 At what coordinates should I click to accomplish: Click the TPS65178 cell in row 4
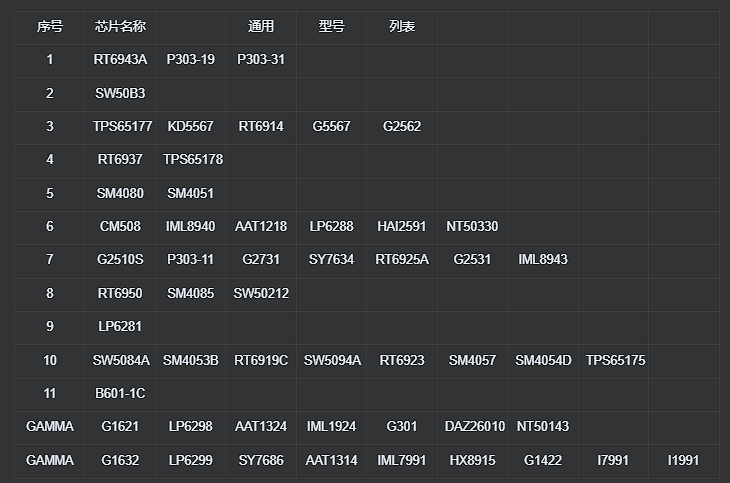[x=192, y=160]
